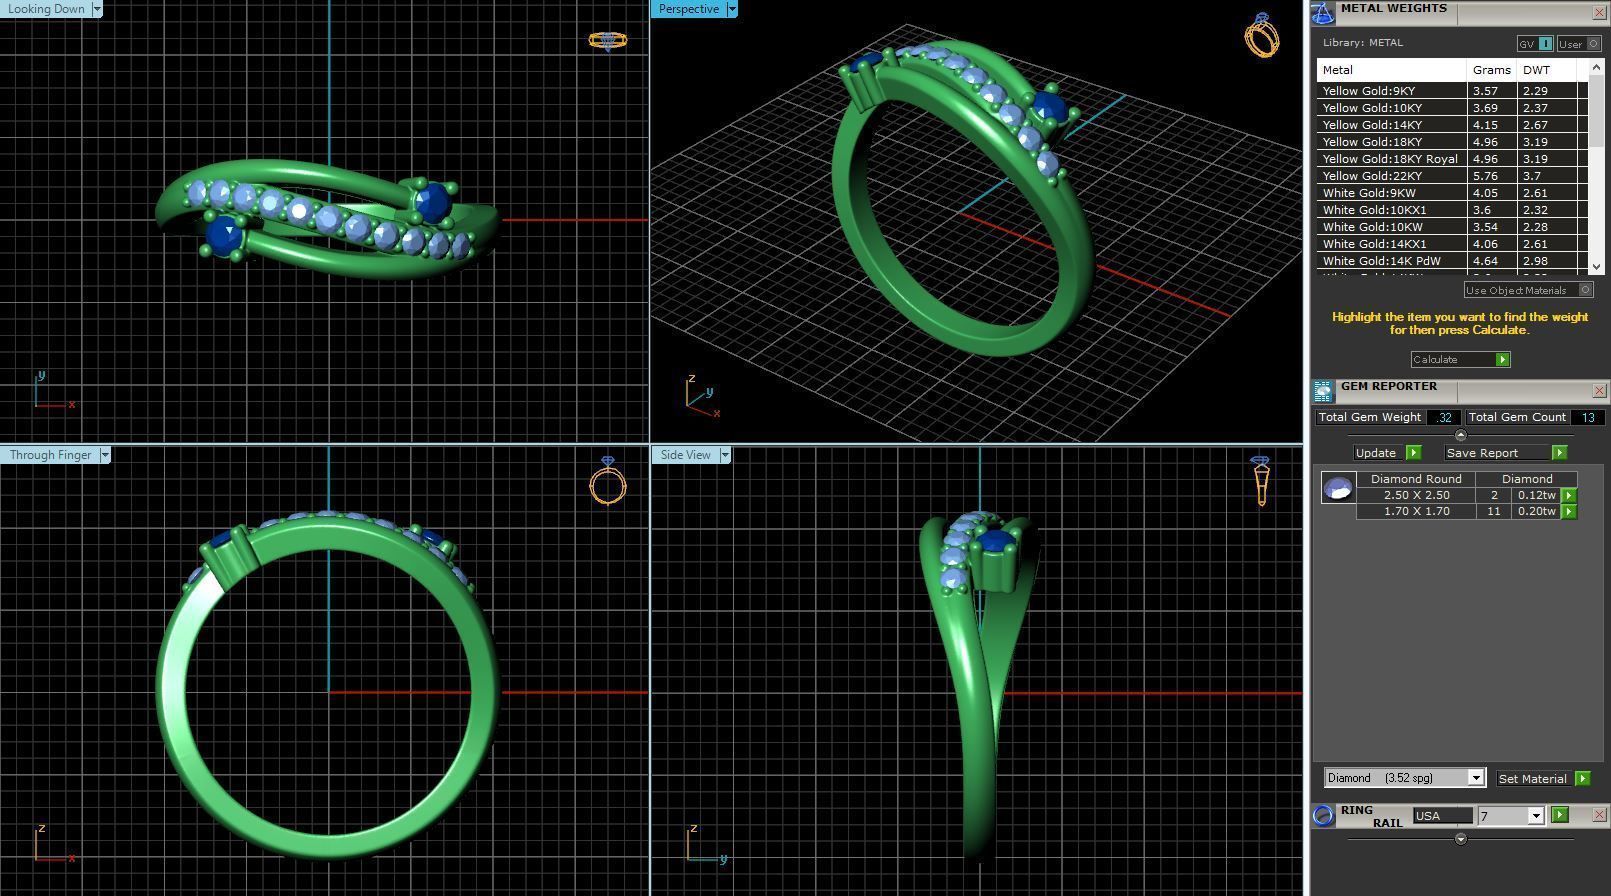The width and height of the screenshot is (1611, 896).
Task: Click the Save Report button
Action: (1496, 453)
